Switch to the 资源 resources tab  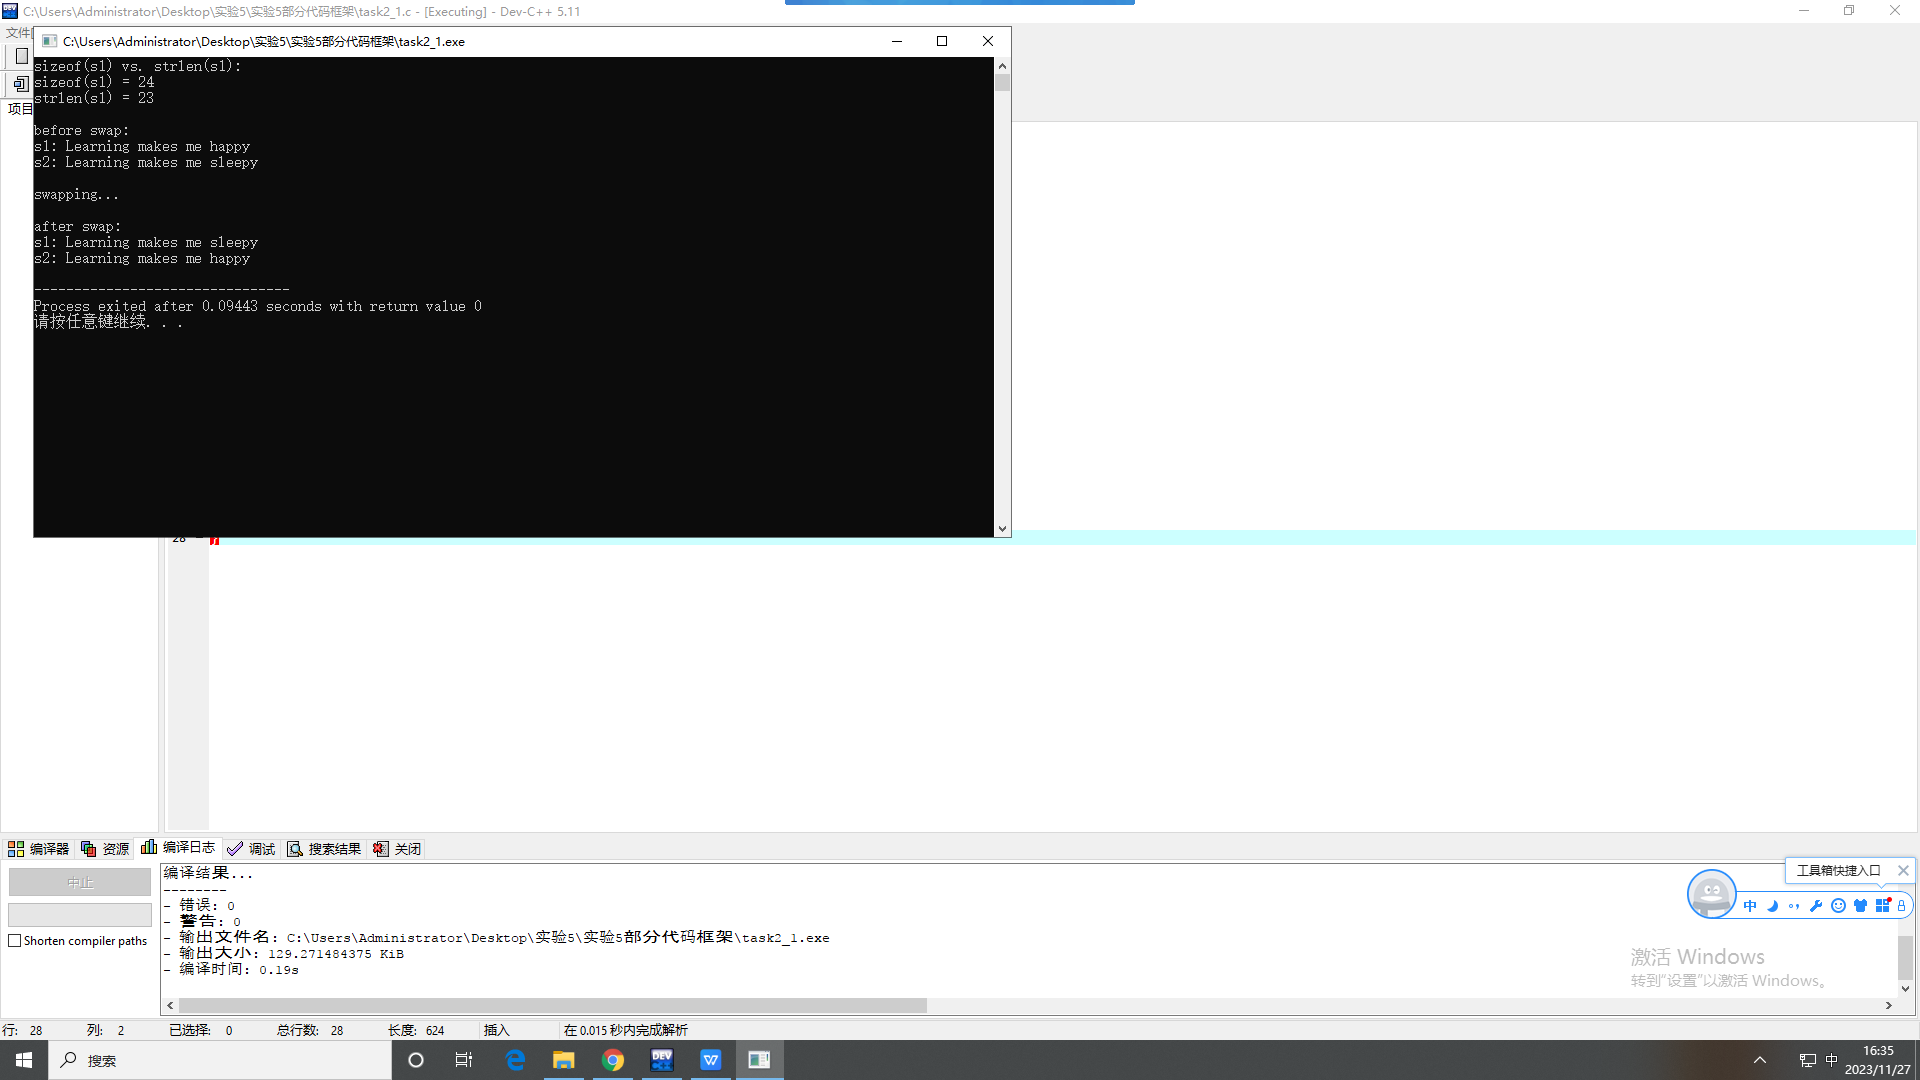(106, 849)
